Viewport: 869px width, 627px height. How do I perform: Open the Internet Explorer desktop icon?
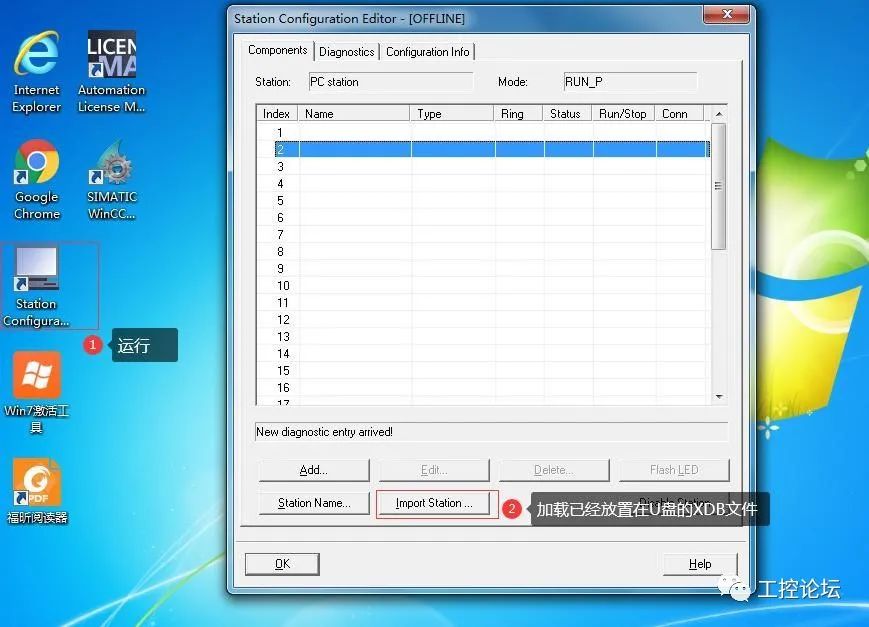tap(37, 72)
